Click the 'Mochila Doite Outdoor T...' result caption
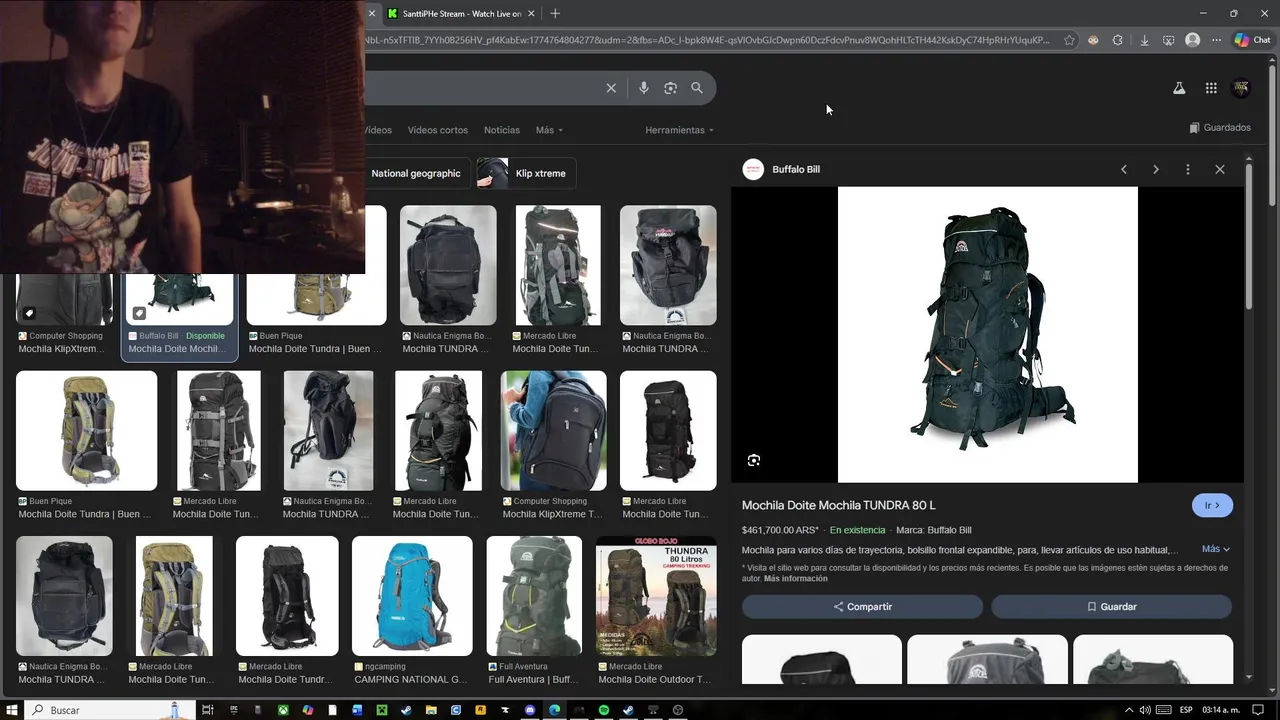1280x720 pixels. [x=655, y=679]
